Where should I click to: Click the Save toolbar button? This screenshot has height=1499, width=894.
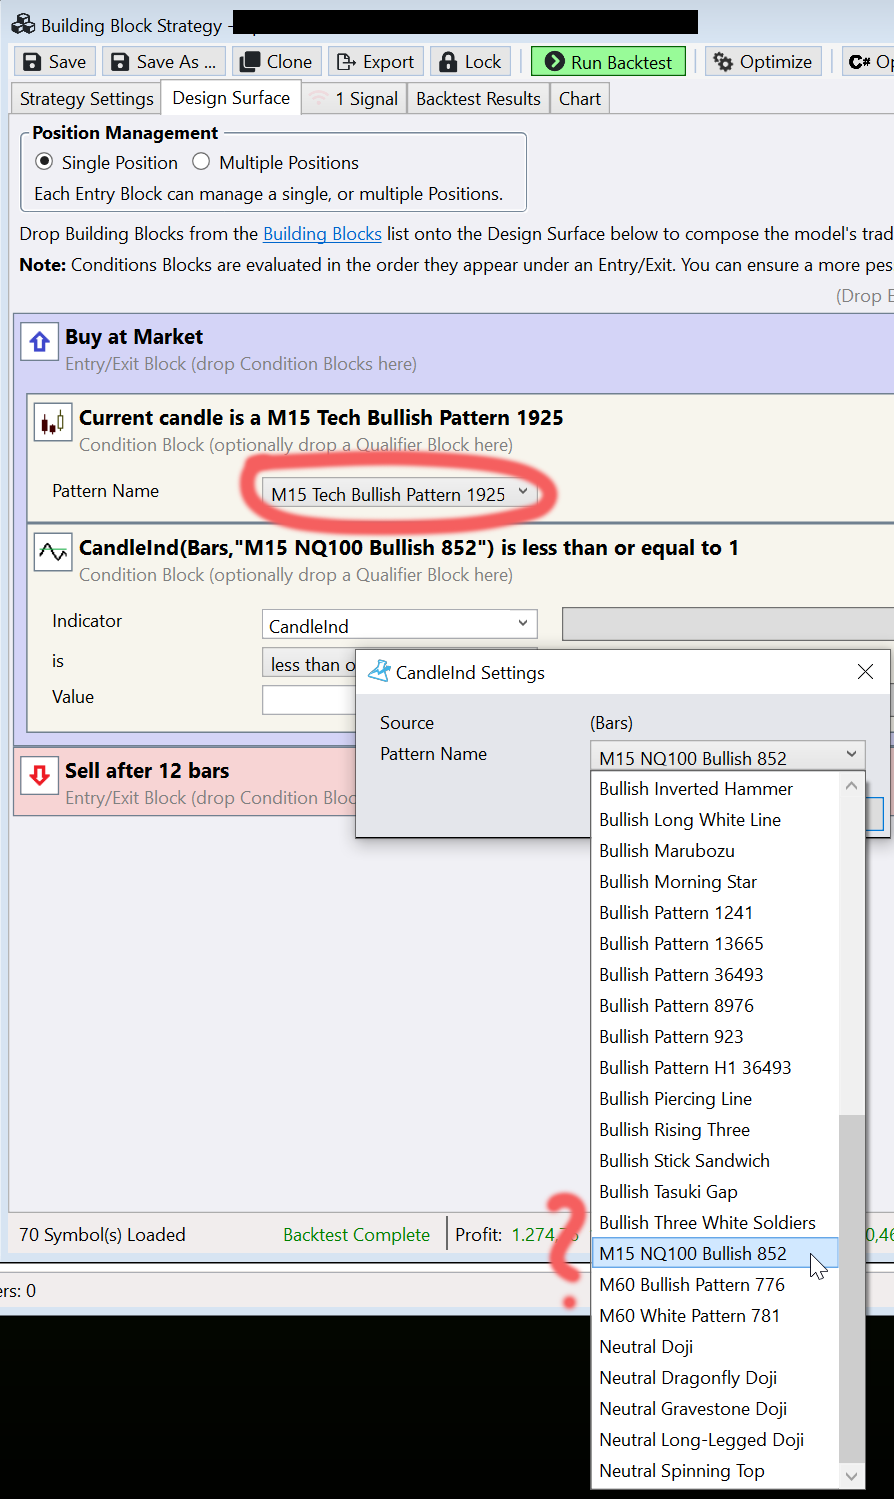55,62
